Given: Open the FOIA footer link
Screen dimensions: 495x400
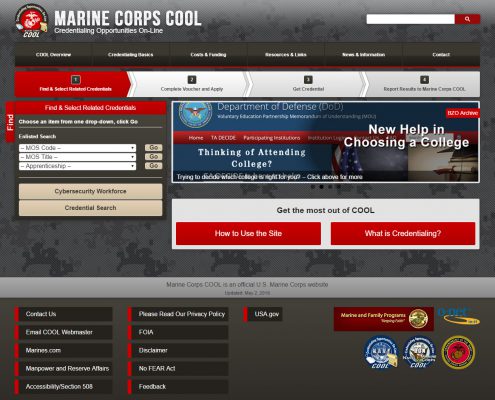Looking at the screenshot, I should [x=178, y=332].
